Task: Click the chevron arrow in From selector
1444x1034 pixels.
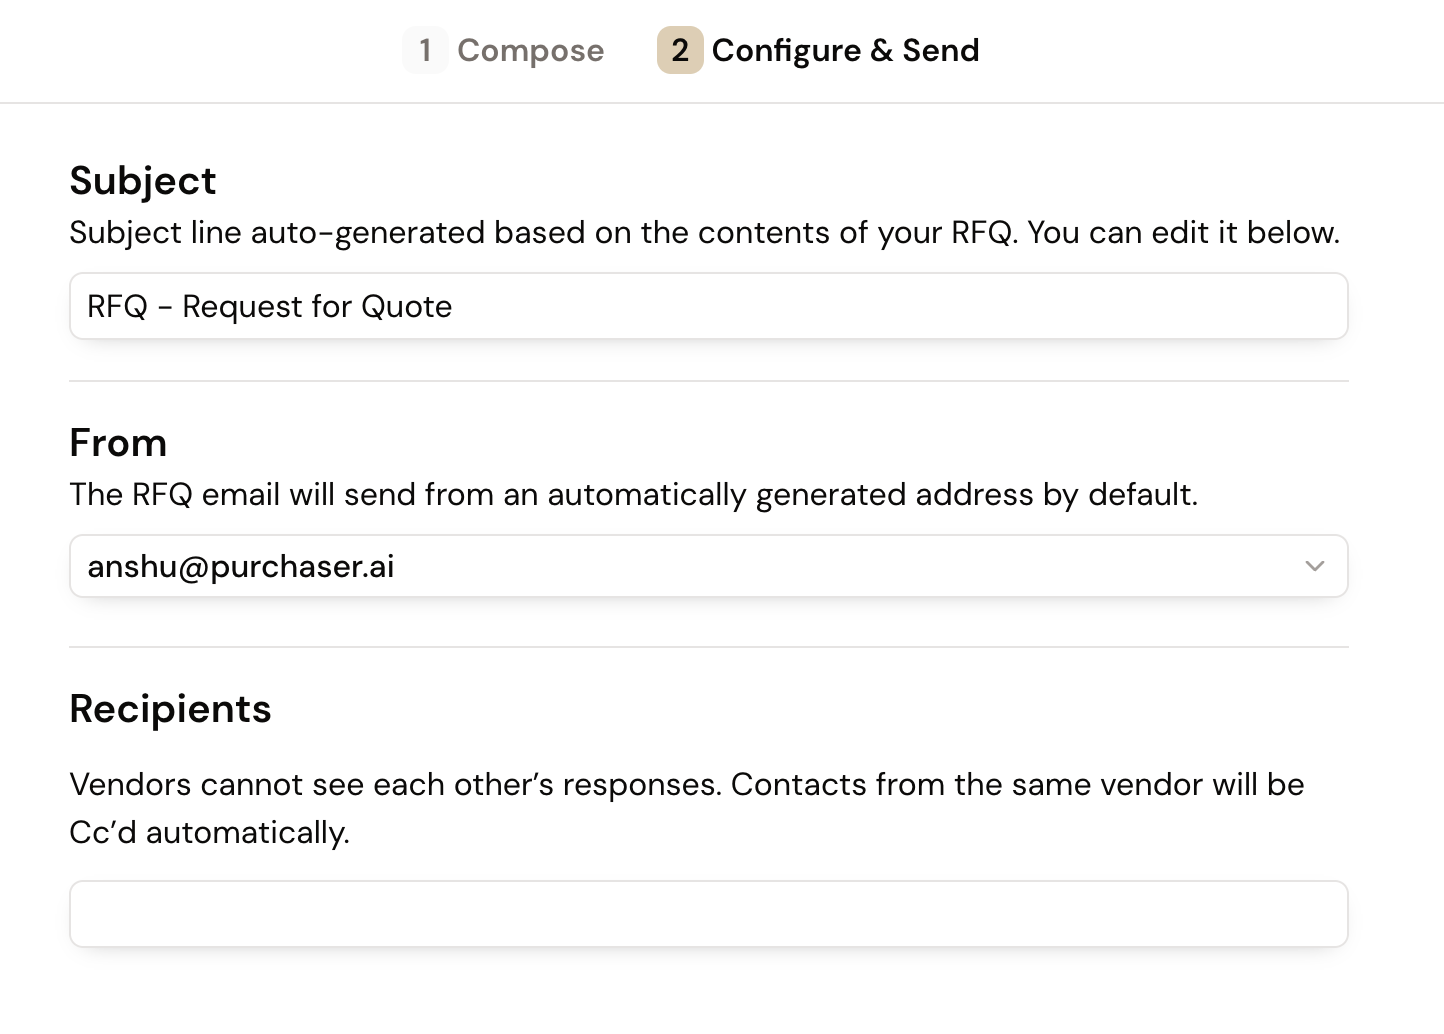Action: 1314,566
